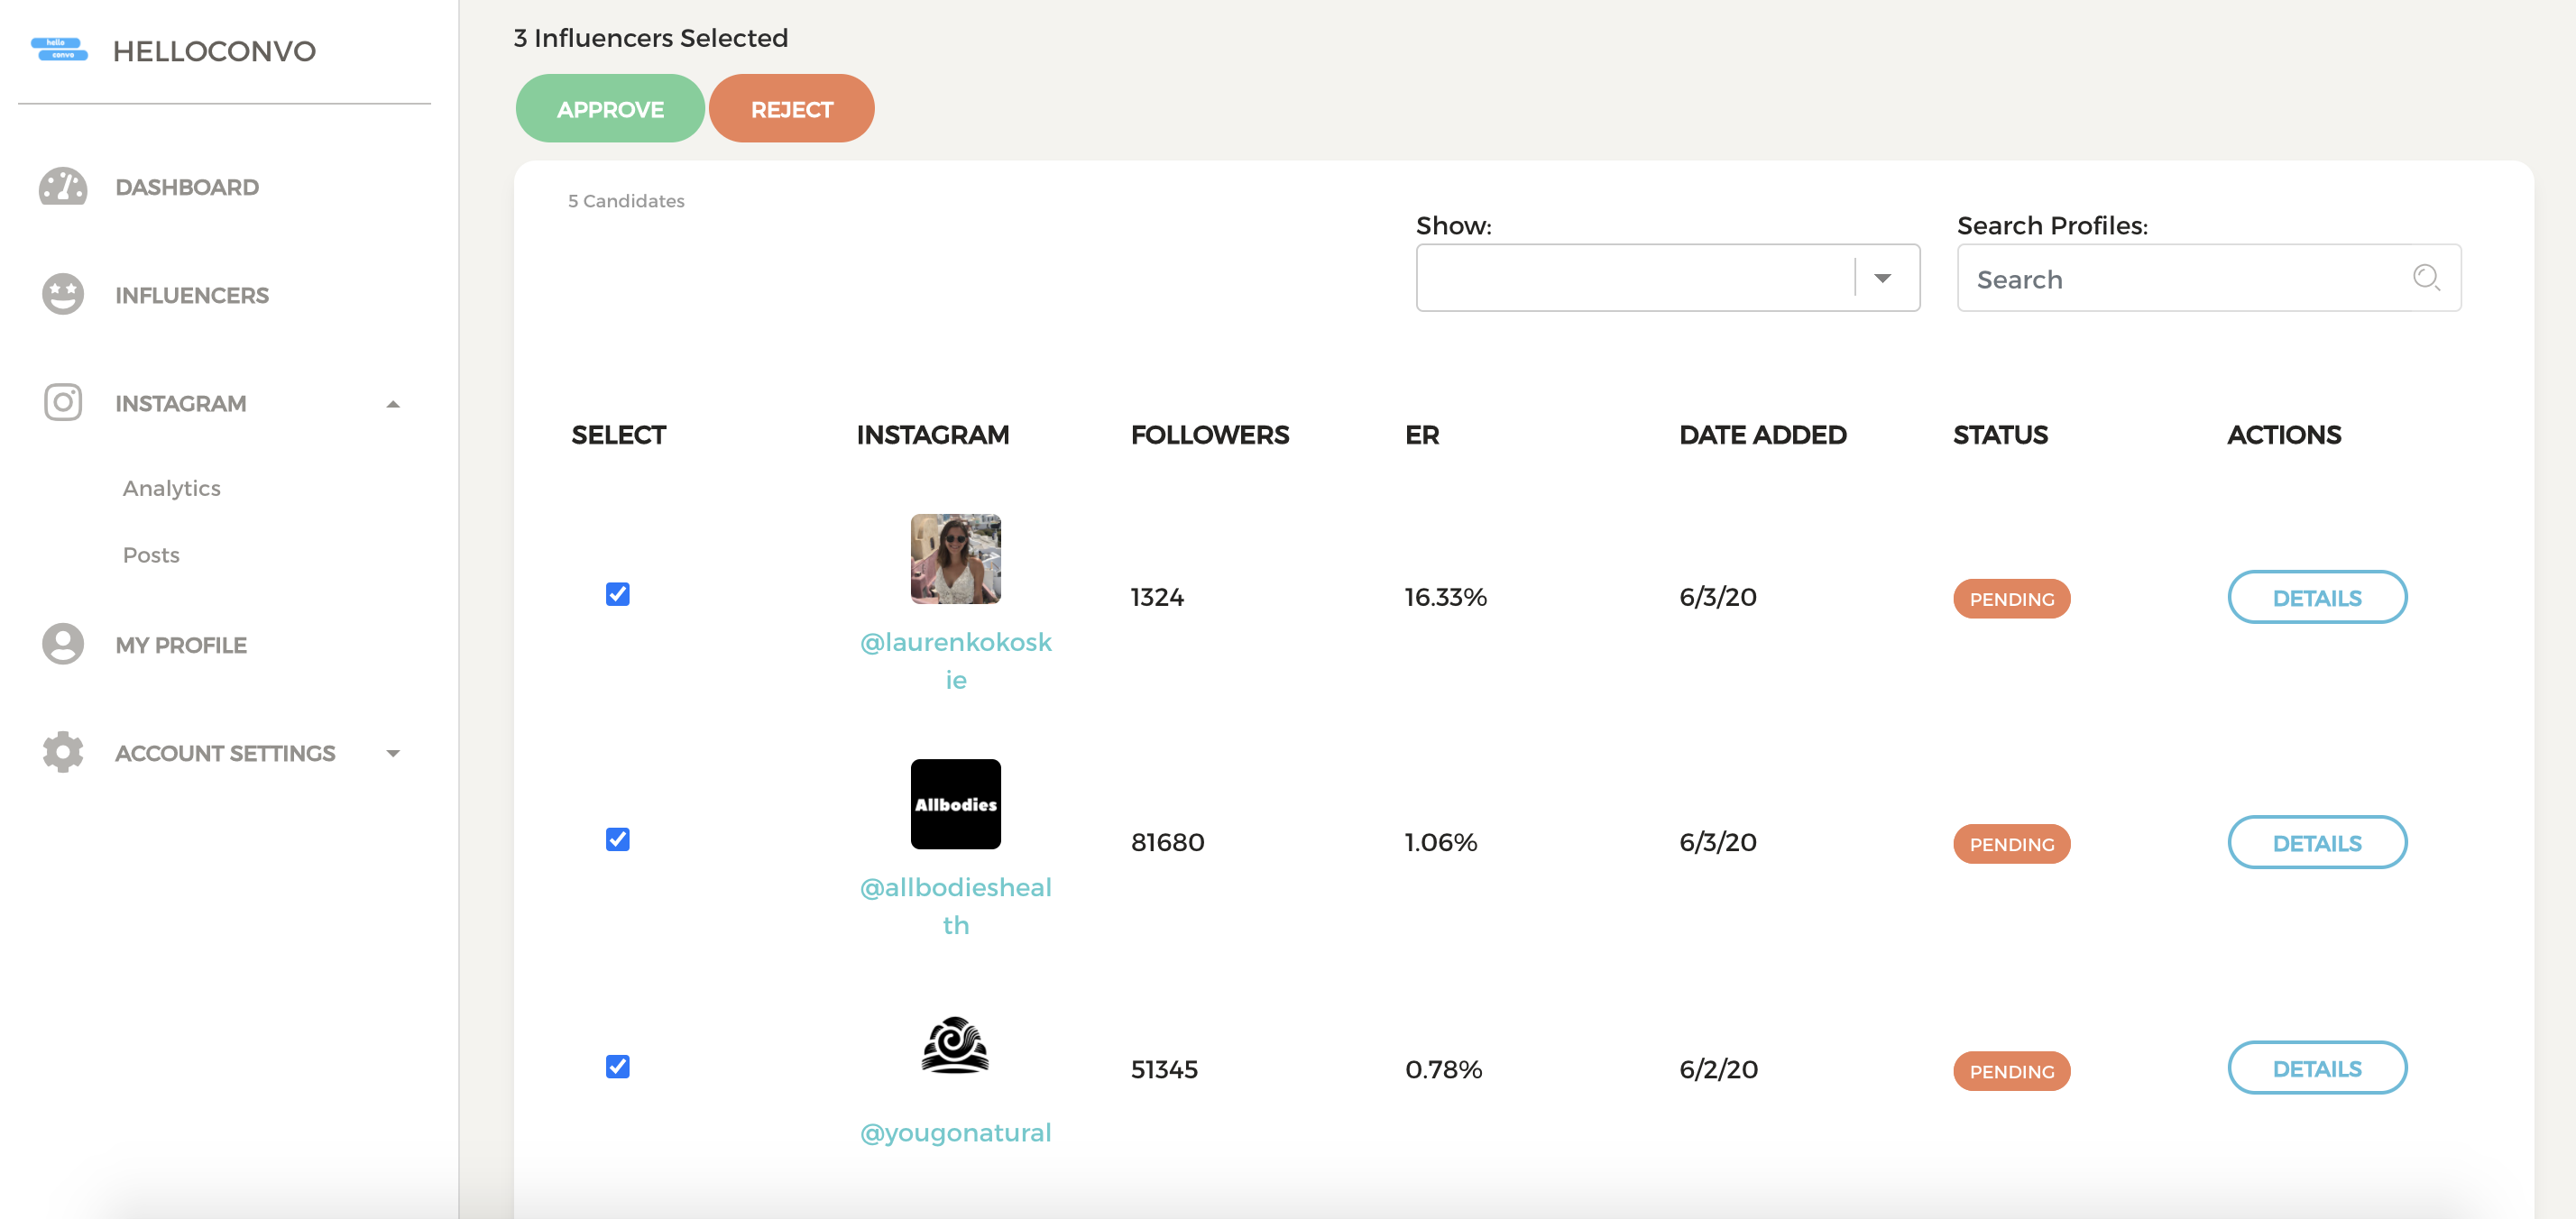Open Account Settings via the gear icon

click(62, 753)
